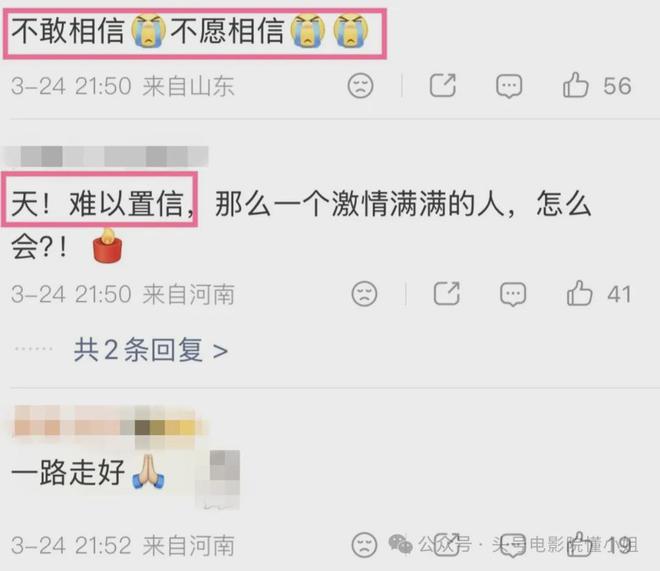Expand 共2条回复 replies
Screen dimensions: 660x571
point(151,350)
